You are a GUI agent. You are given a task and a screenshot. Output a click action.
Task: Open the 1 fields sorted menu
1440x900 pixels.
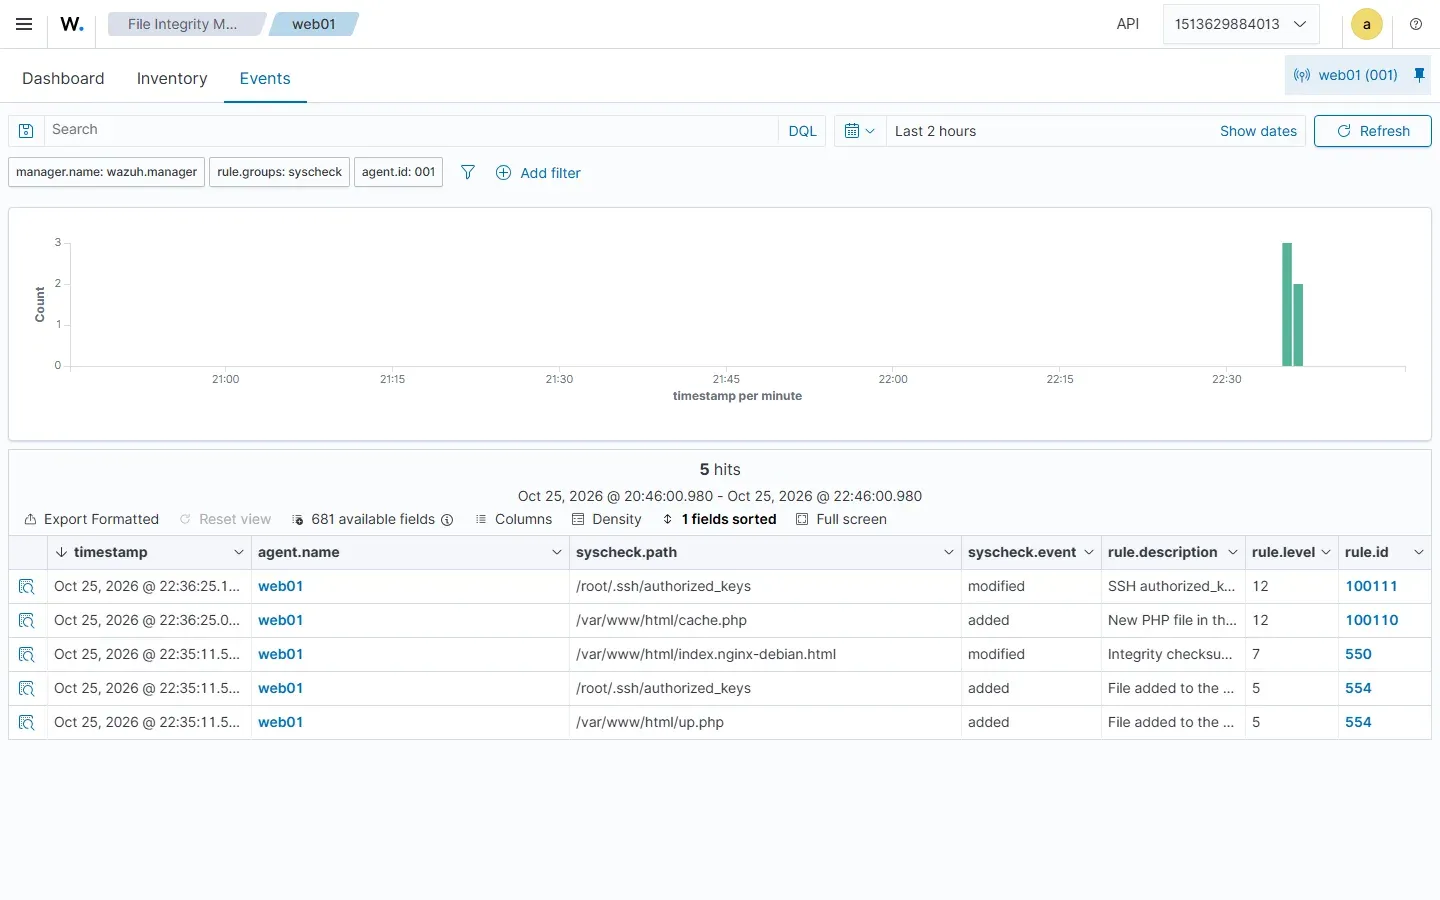tap(719, 519)
